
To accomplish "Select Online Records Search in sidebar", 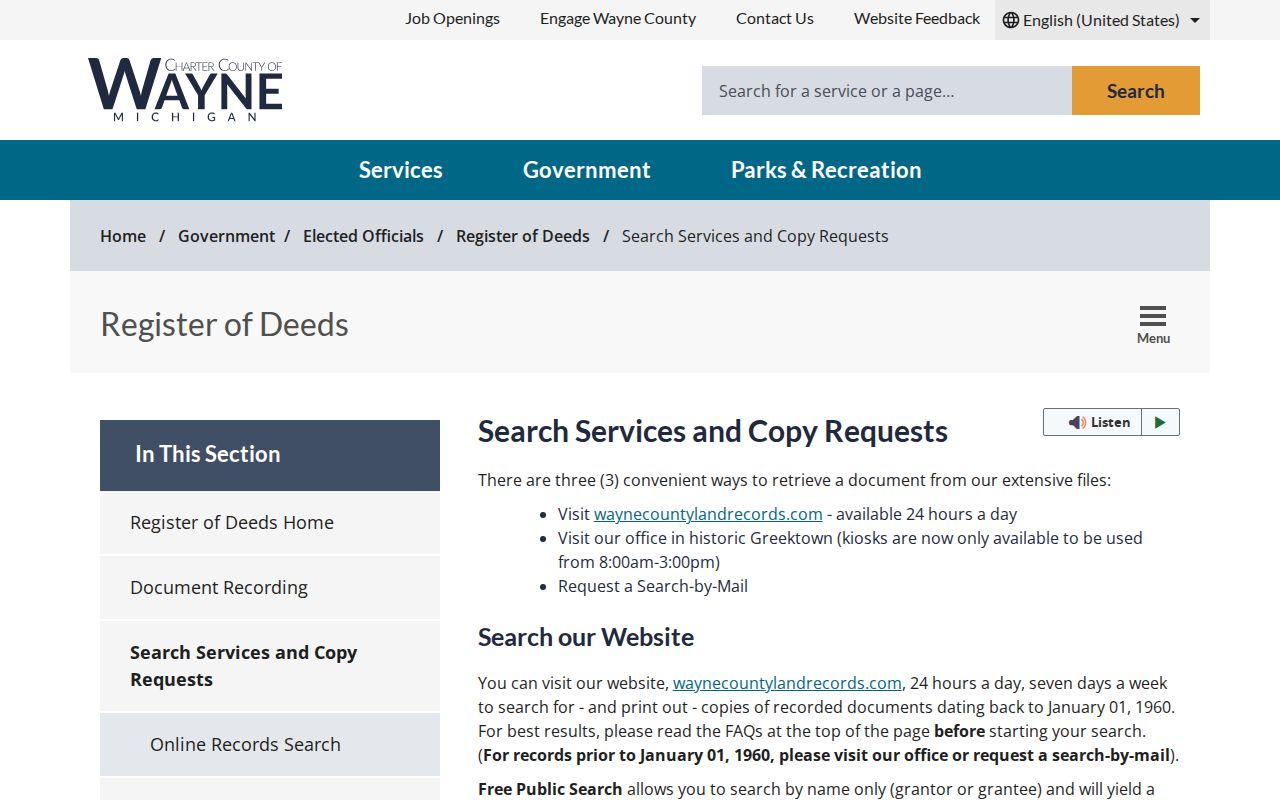I will point(270,745).
